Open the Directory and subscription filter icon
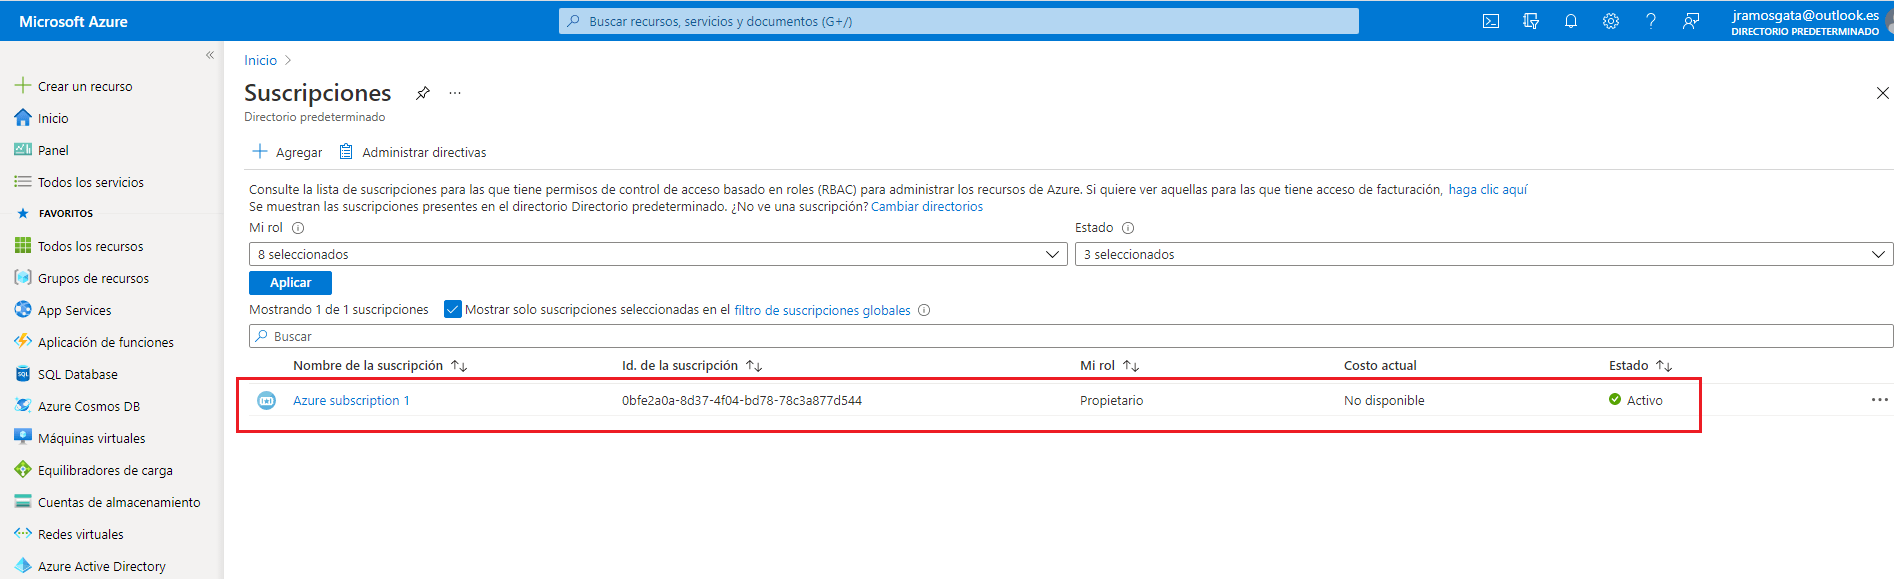 coord(1531,21)
